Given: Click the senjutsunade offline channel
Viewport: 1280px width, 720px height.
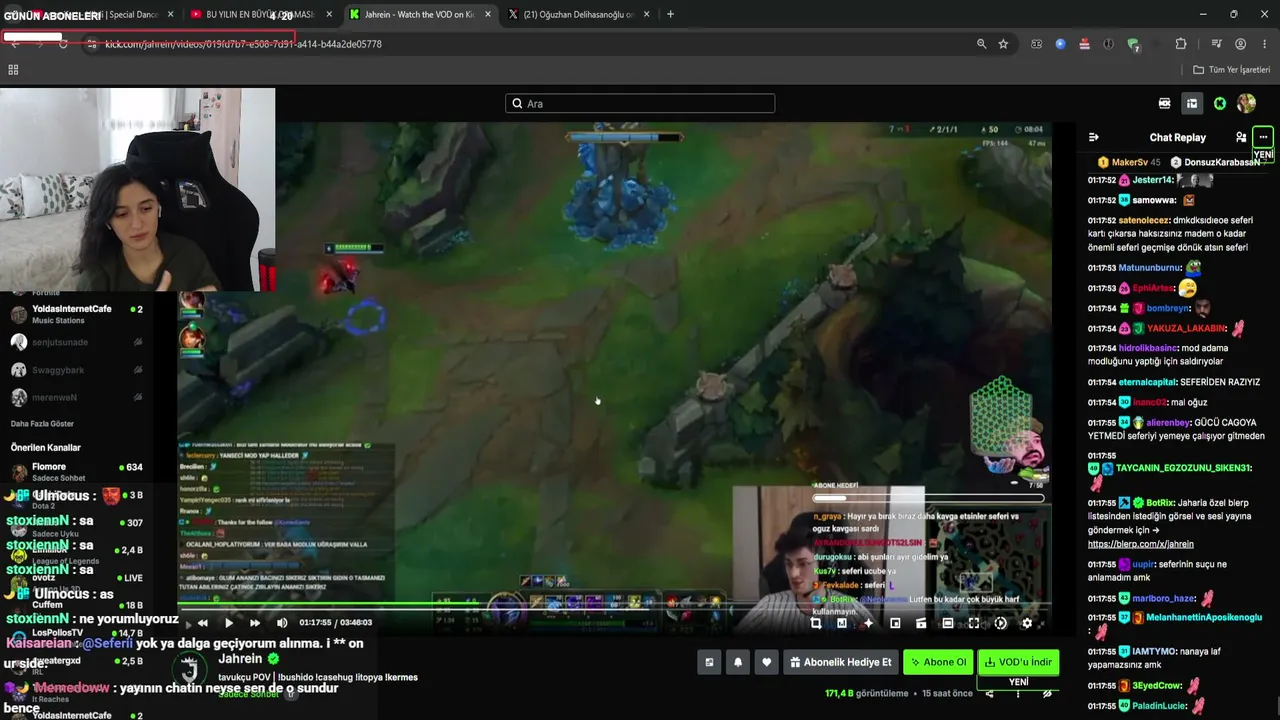Looking at the screenshot, I should tap(76, 342).
